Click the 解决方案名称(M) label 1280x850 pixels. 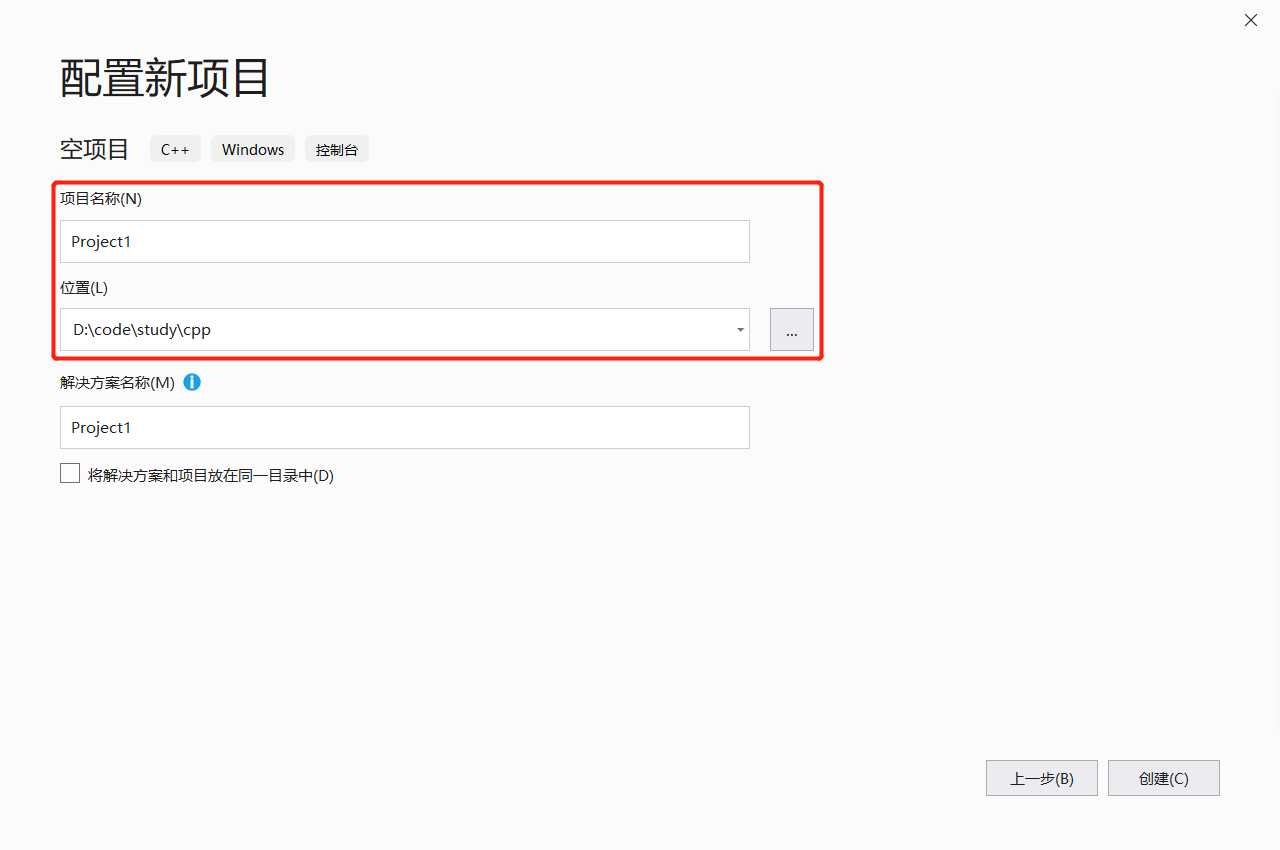117,382
